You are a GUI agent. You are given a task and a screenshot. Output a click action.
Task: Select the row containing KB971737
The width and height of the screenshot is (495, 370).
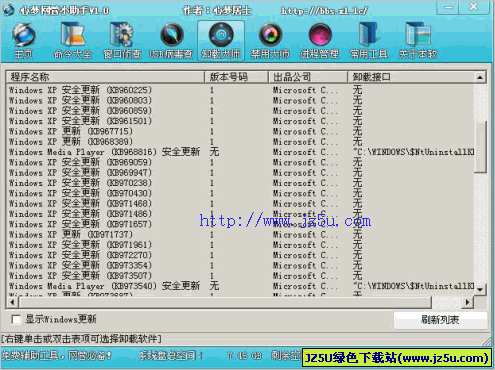(x=240, y=235)
